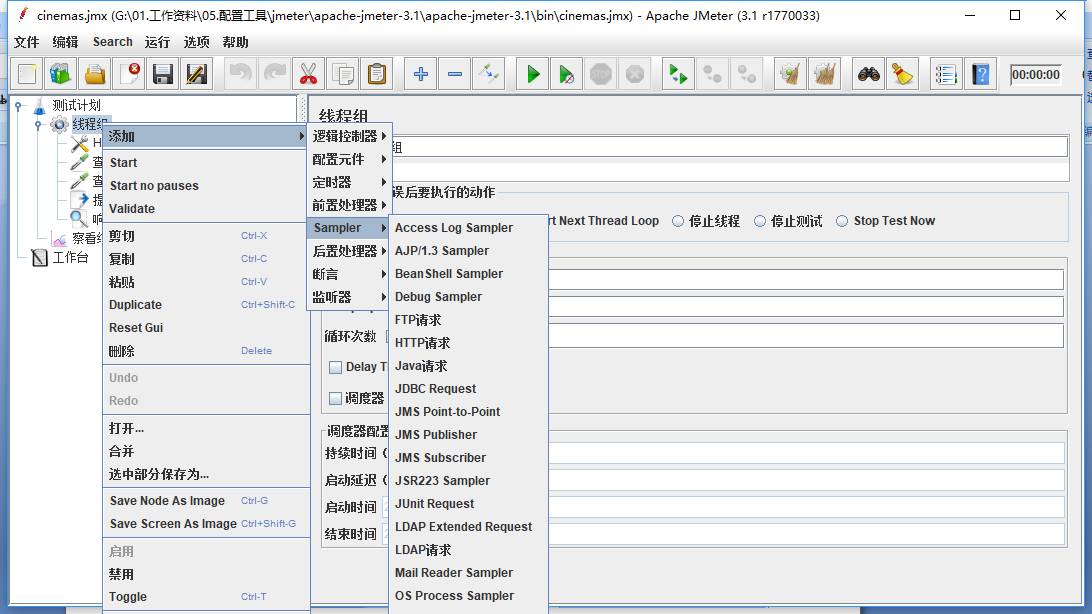Click the Close test plan icon
The height and width of the screenshot is (614, 1092).
tap(129, 74)
